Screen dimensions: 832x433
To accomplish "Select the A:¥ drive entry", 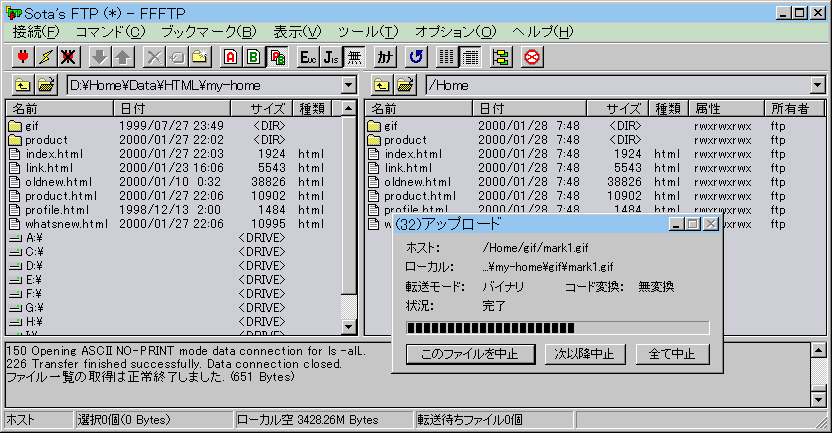I will (26, 238).
